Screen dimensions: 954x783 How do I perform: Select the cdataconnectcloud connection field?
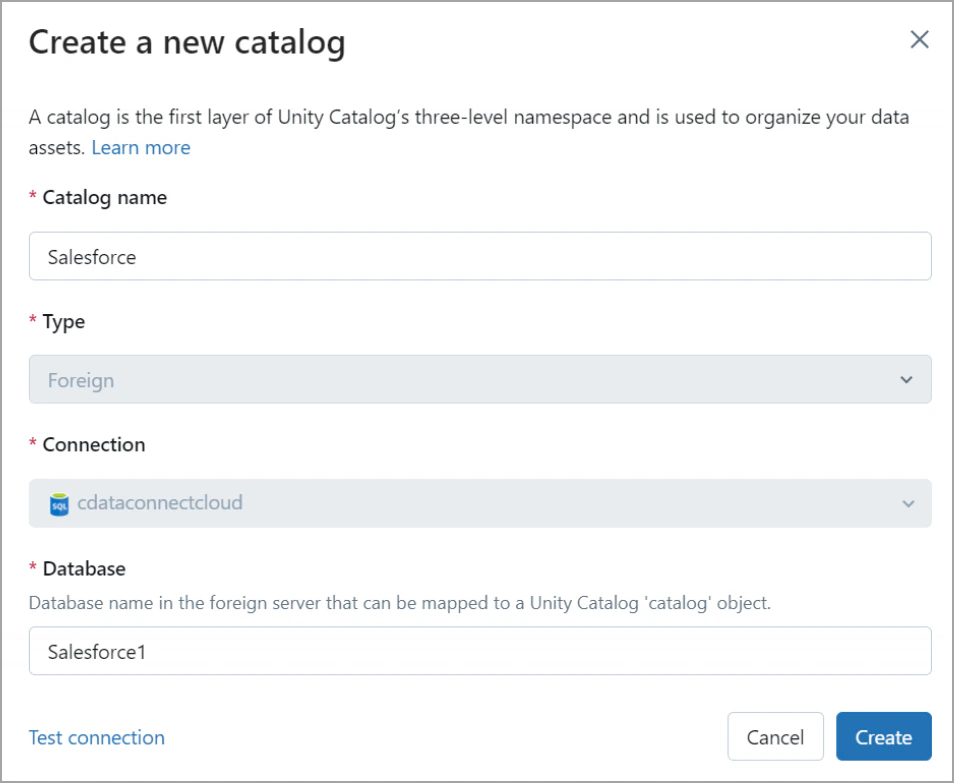tap(480, 503)
